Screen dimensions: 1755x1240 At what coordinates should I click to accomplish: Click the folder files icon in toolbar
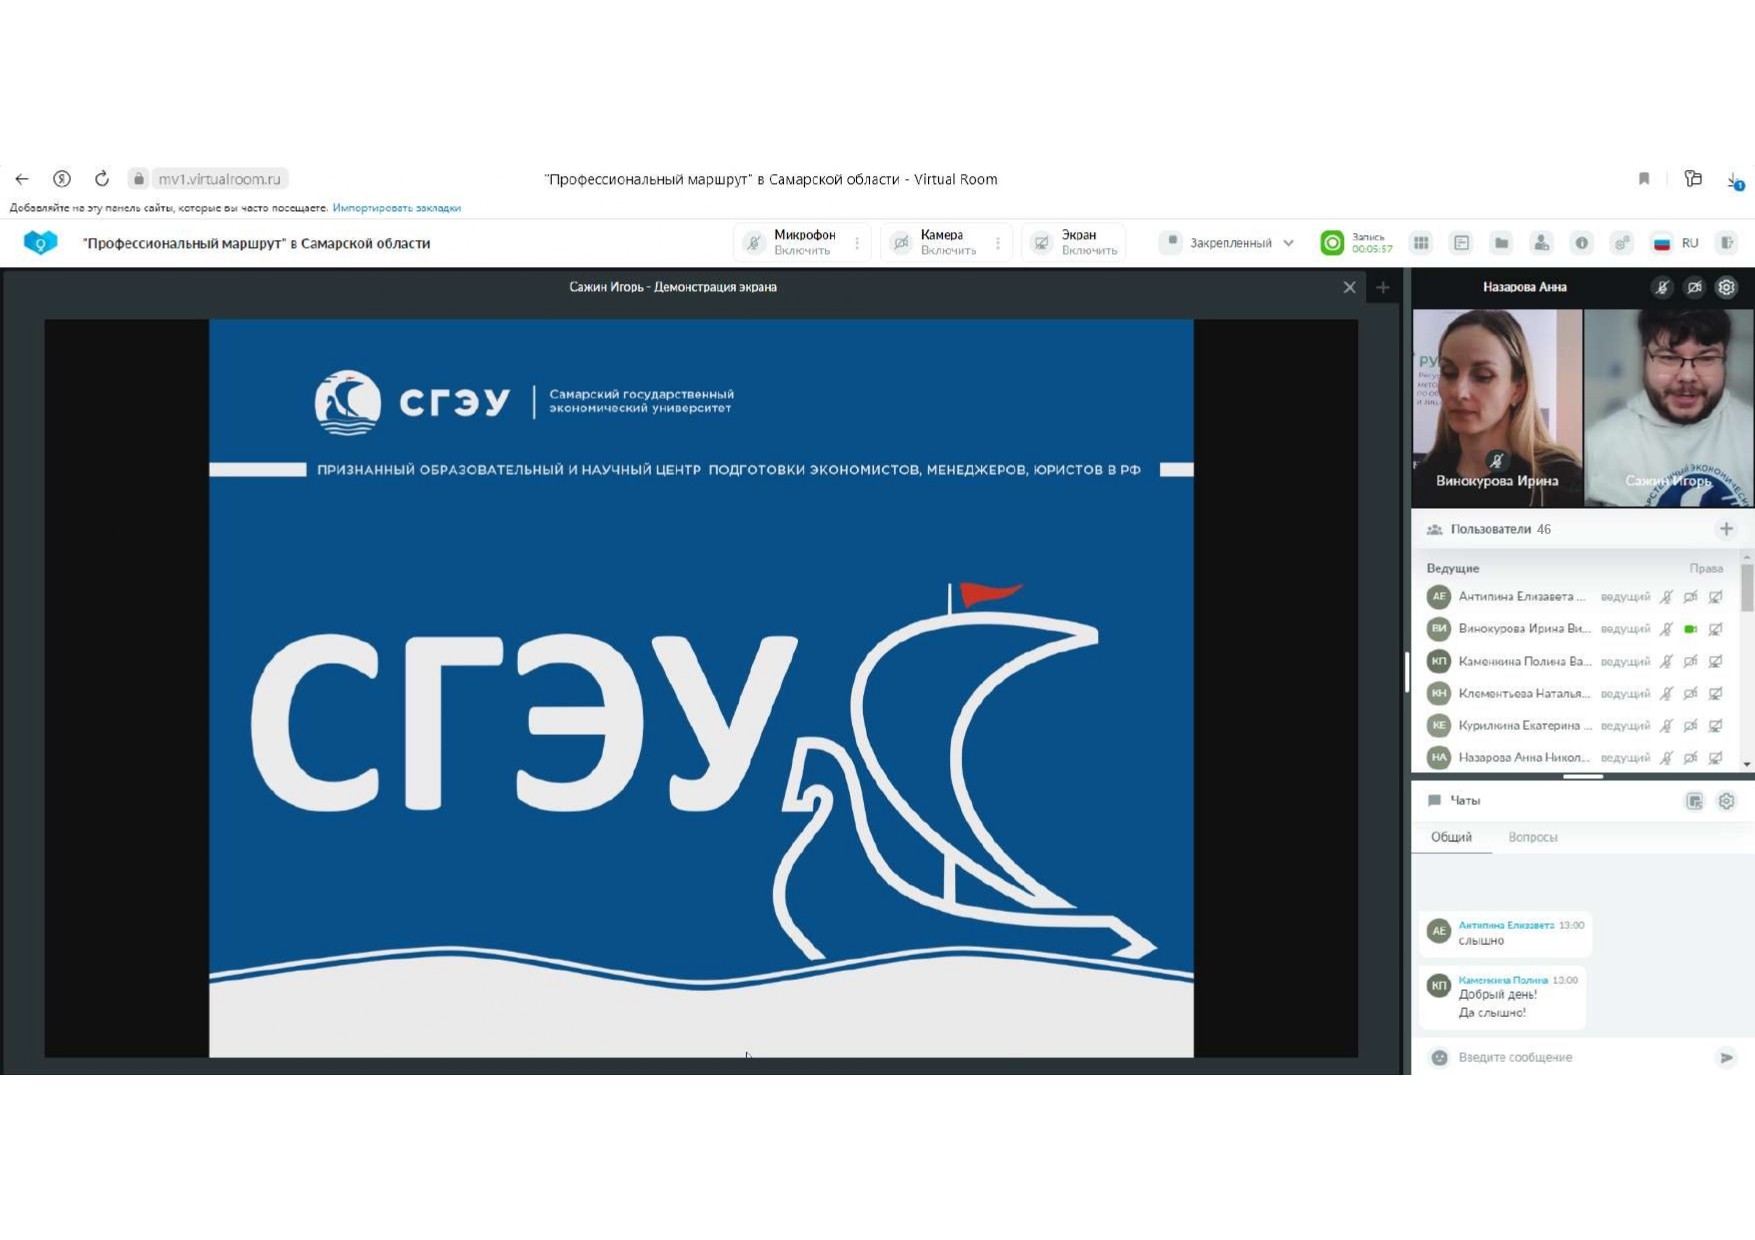[1501, 243]
